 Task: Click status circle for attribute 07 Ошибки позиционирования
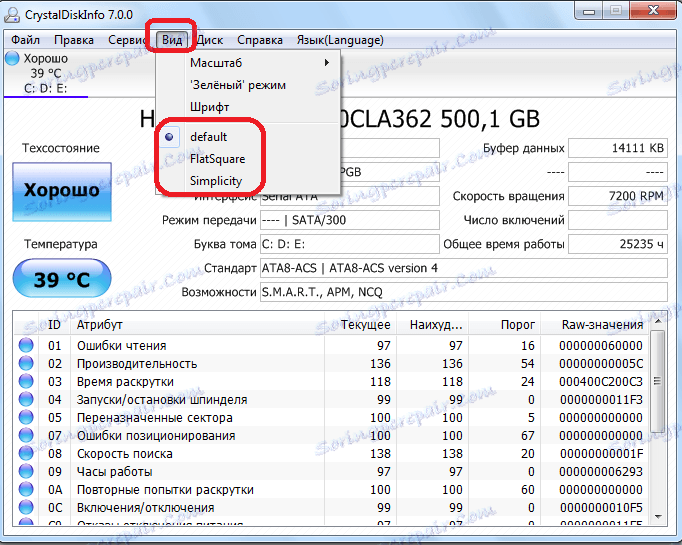pyautogui.click(x=26, y=435)
